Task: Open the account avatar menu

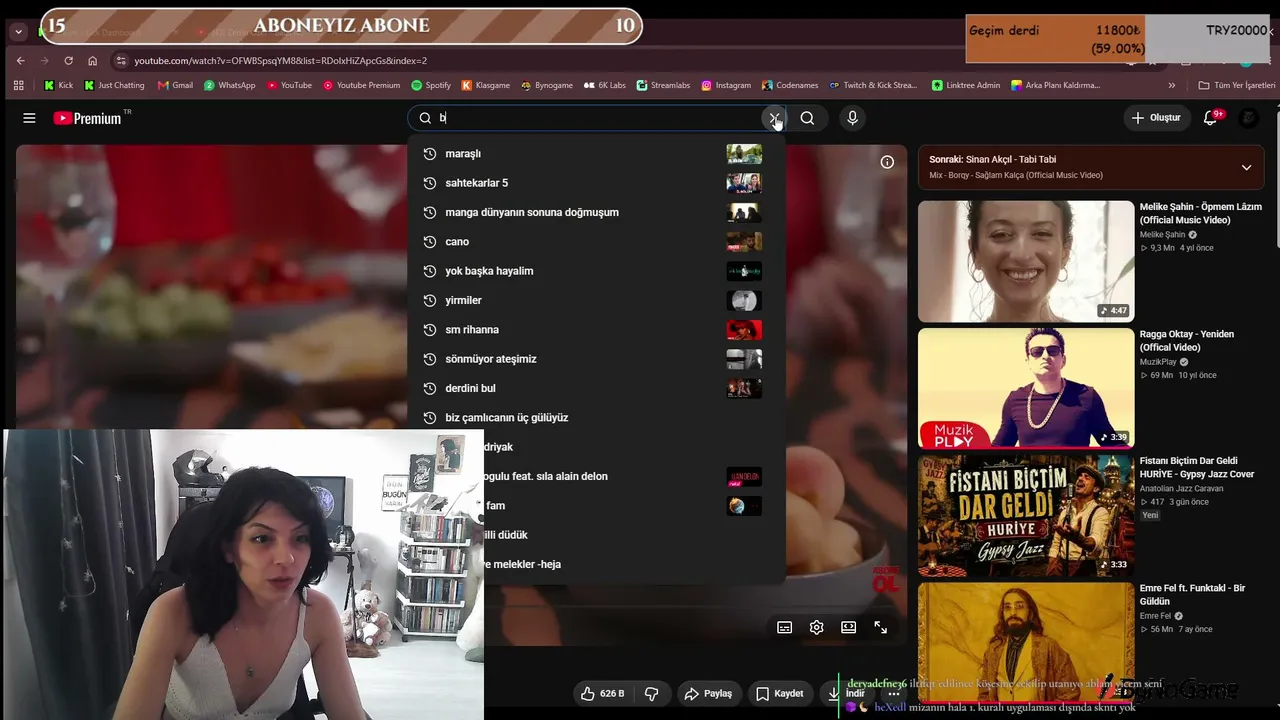Action: coord(1249,118)
